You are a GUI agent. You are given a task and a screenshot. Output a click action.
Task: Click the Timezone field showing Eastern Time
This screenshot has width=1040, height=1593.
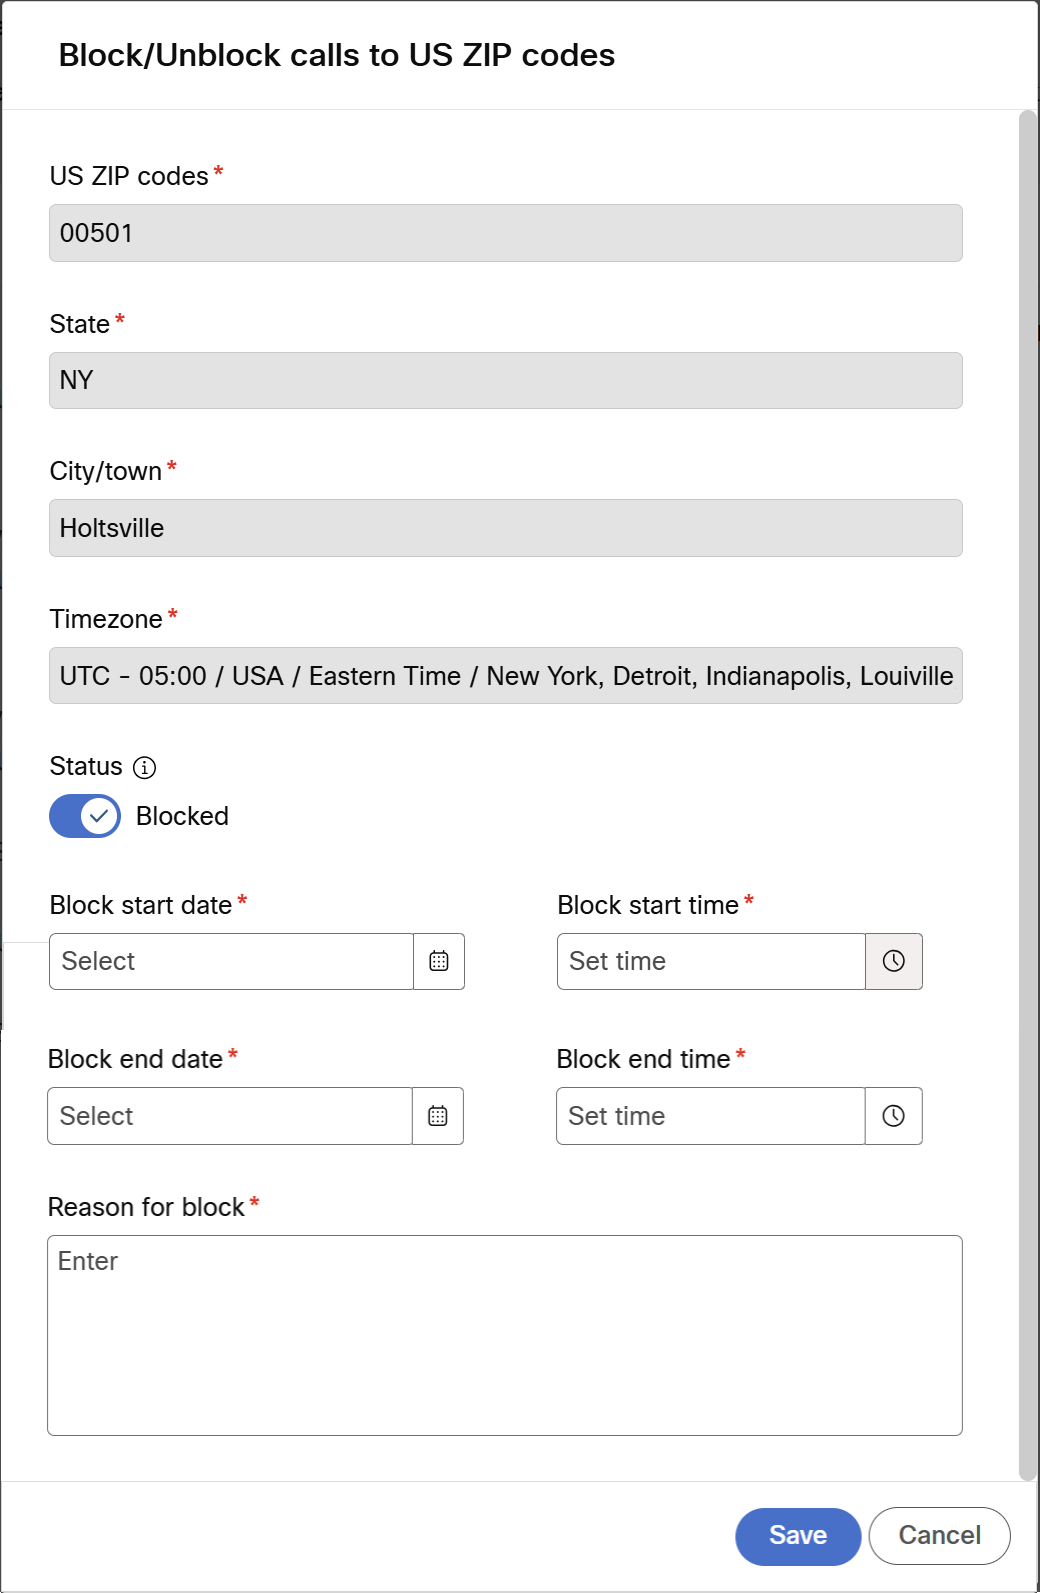coord(506,676)
